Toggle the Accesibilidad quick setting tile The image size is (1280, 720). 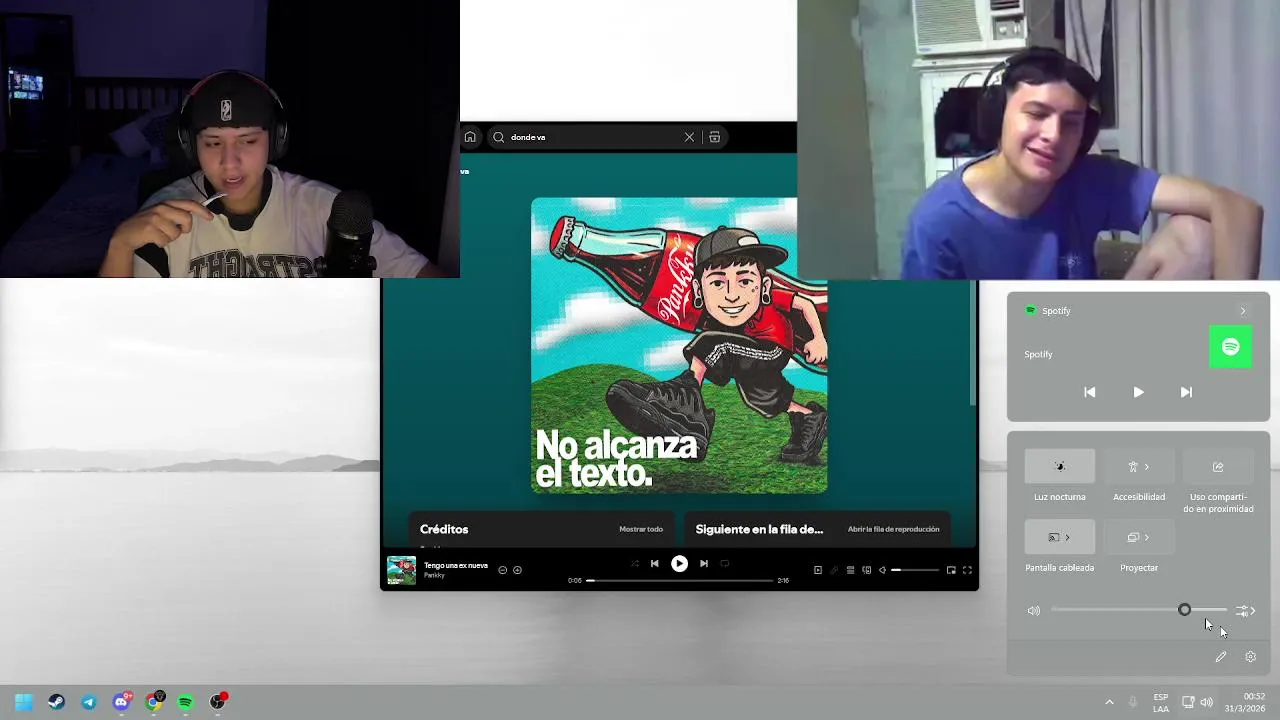(x=1132, y=466)
